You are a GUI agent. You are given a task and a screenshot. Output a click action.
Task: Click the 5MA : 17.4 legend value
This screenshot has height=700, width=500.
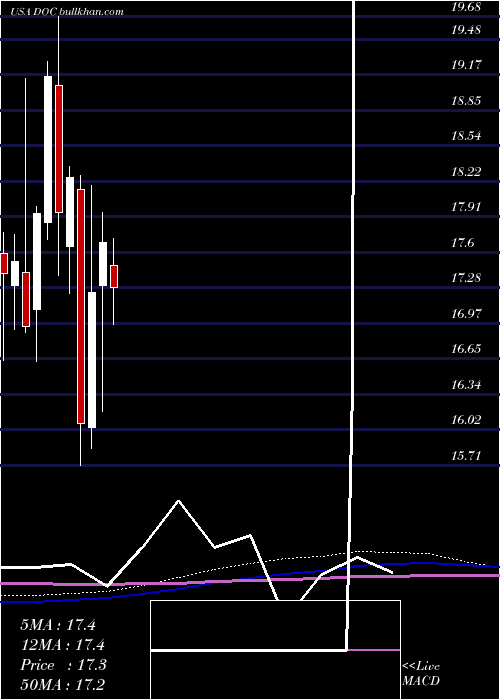coord(58,625)
